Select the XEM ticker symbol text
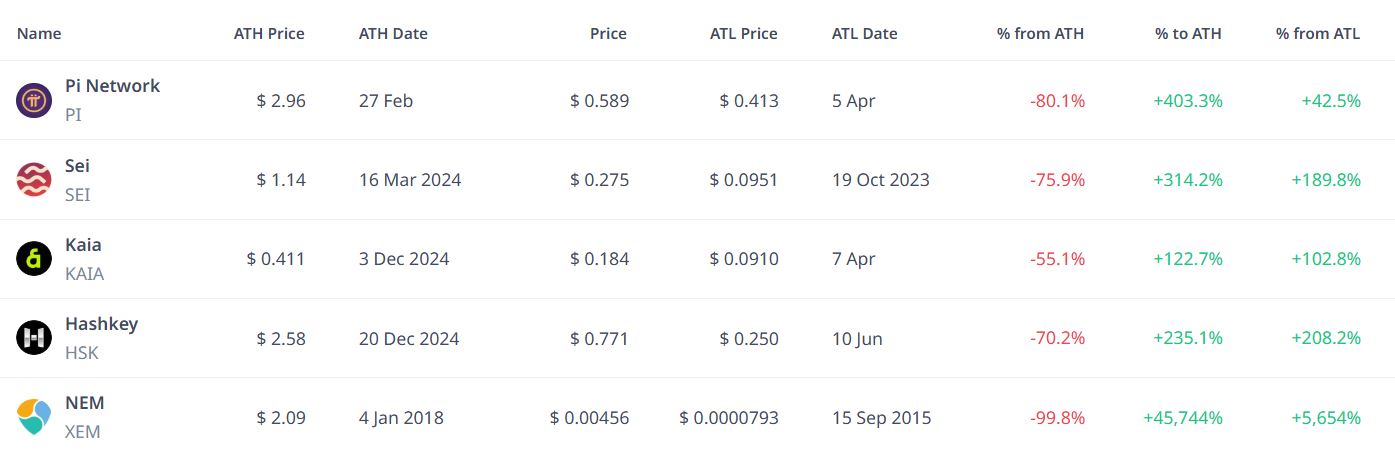Viewport: 1395px width, 455px height. 83,432
